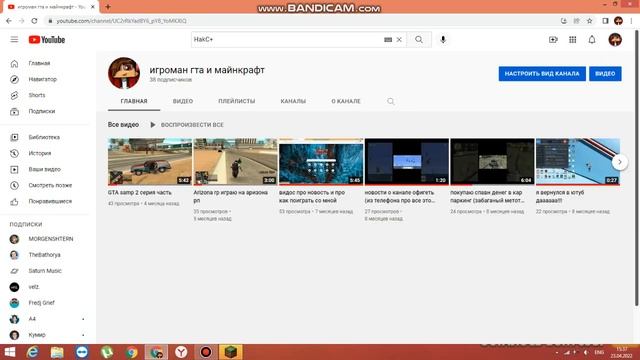Click the channel title игроман гта и майнкрафт
Screen dimensions: 640x360
coord(207,70)
